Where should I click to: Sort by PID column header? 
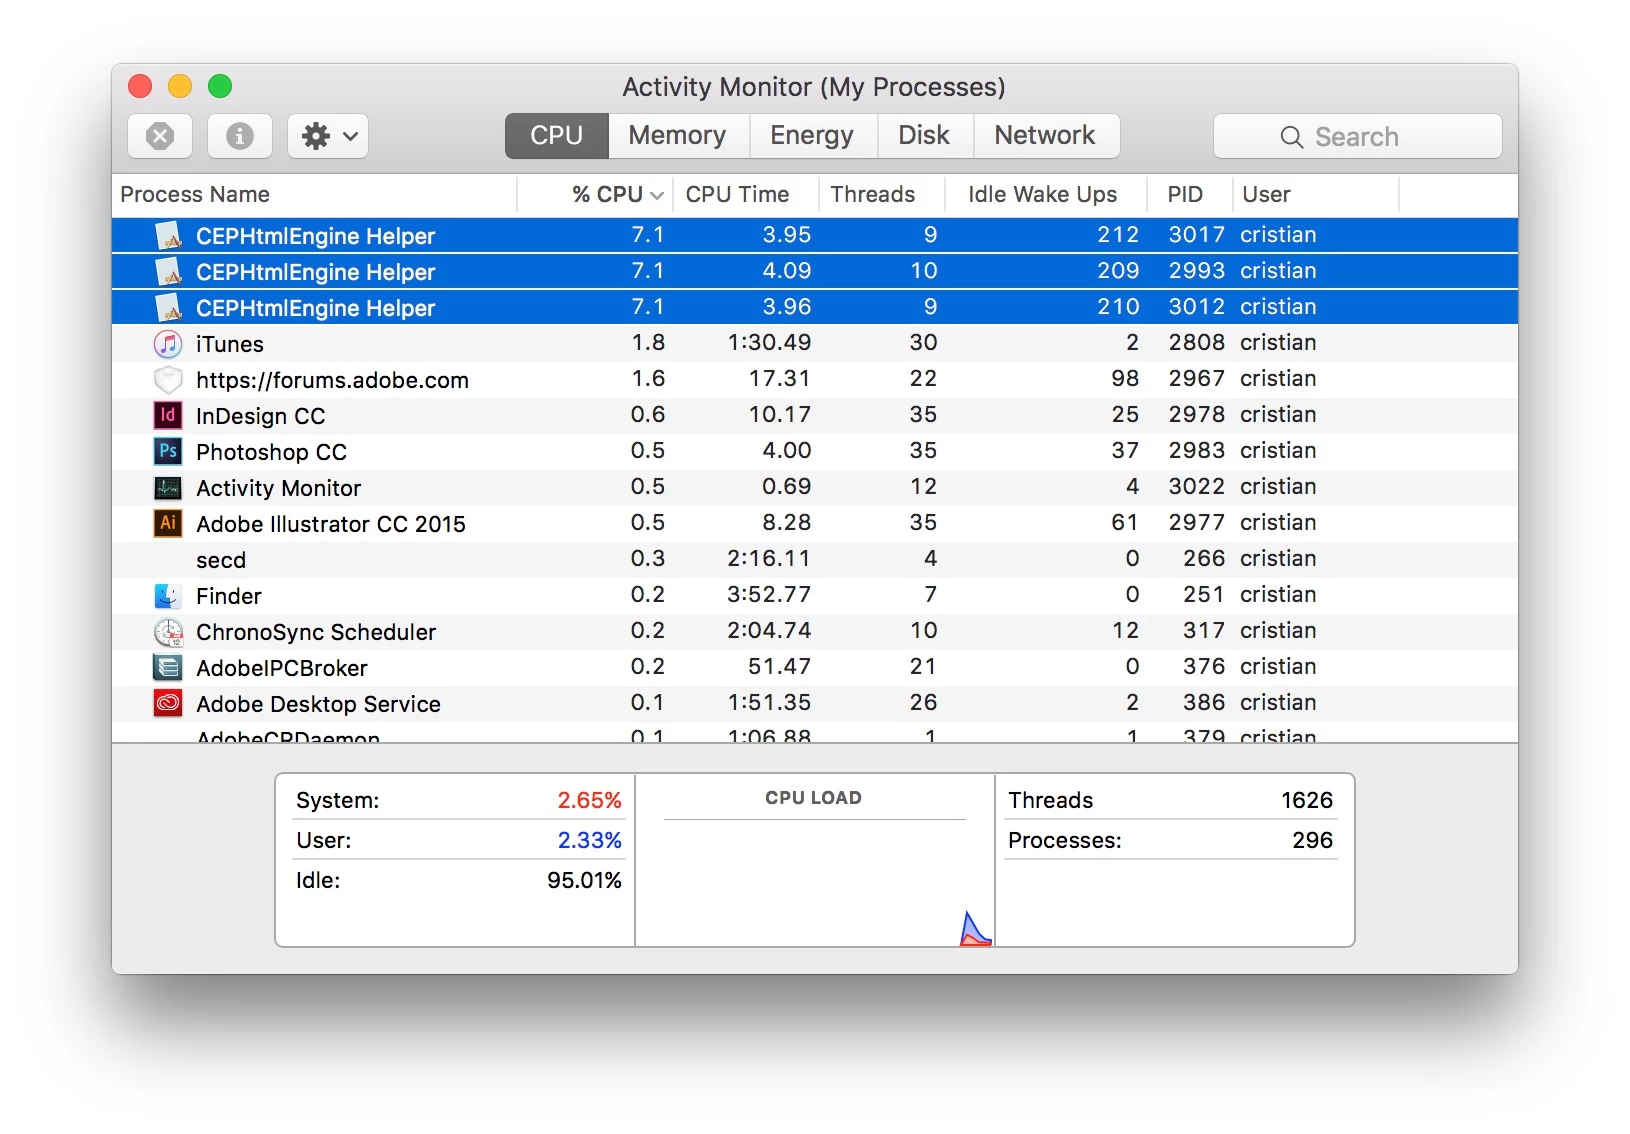pos(1189,194)
